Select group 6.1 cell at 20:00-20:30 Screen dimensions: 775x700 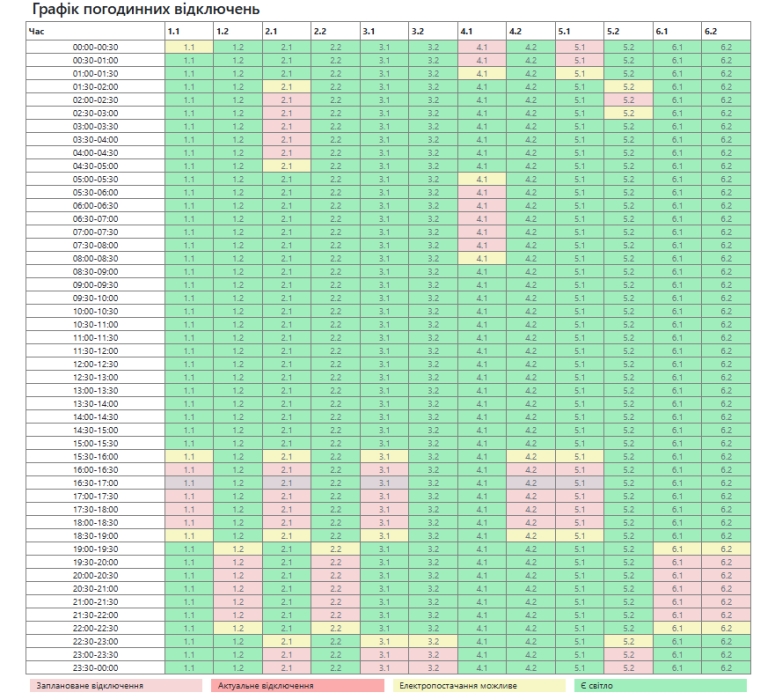coord(678,575)
